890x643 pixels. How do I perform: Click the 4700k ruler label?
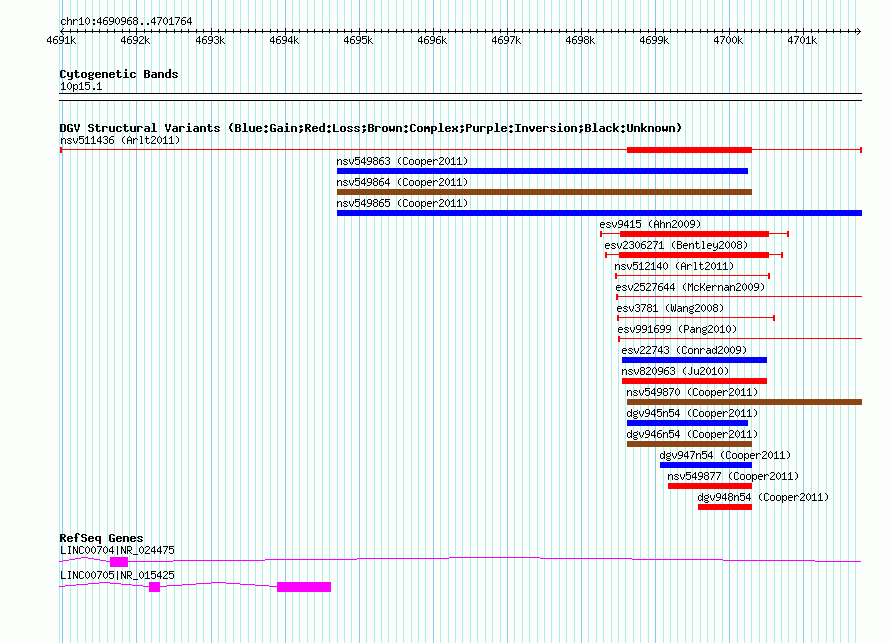(728, 40)
